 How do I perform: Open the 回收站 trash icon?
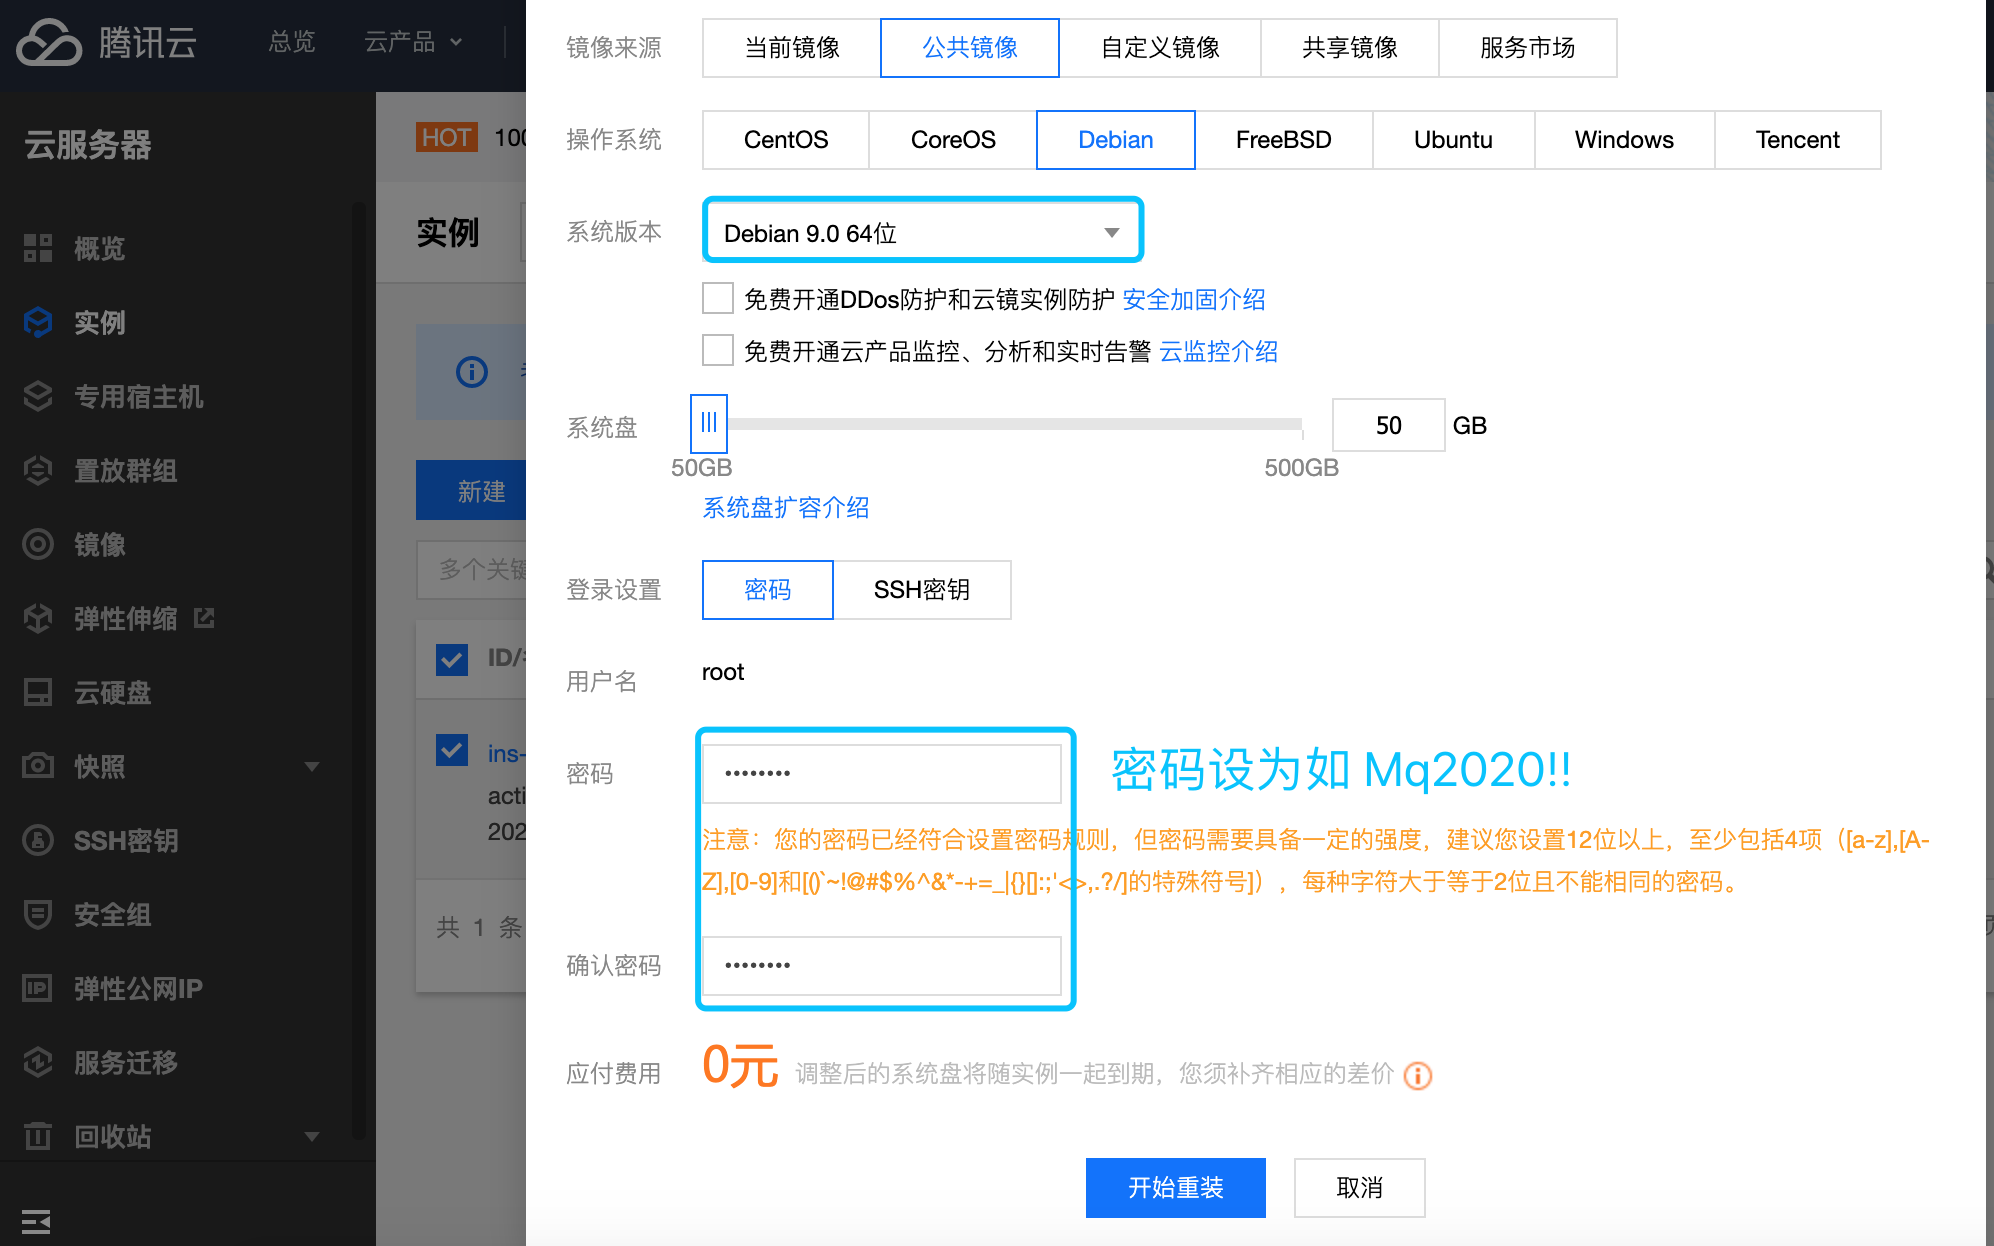(38, 1136)
